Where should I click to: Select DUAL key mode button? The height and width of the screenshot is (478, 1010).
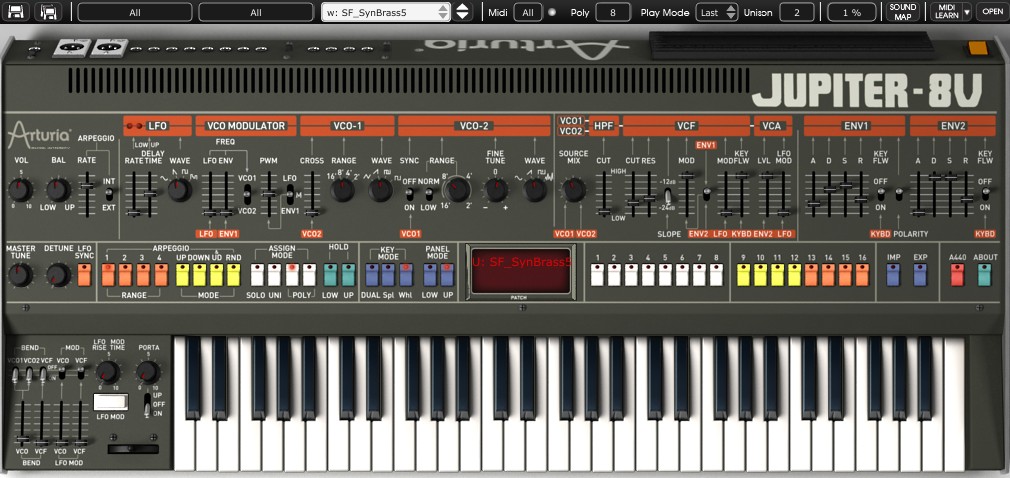point(372,274)
